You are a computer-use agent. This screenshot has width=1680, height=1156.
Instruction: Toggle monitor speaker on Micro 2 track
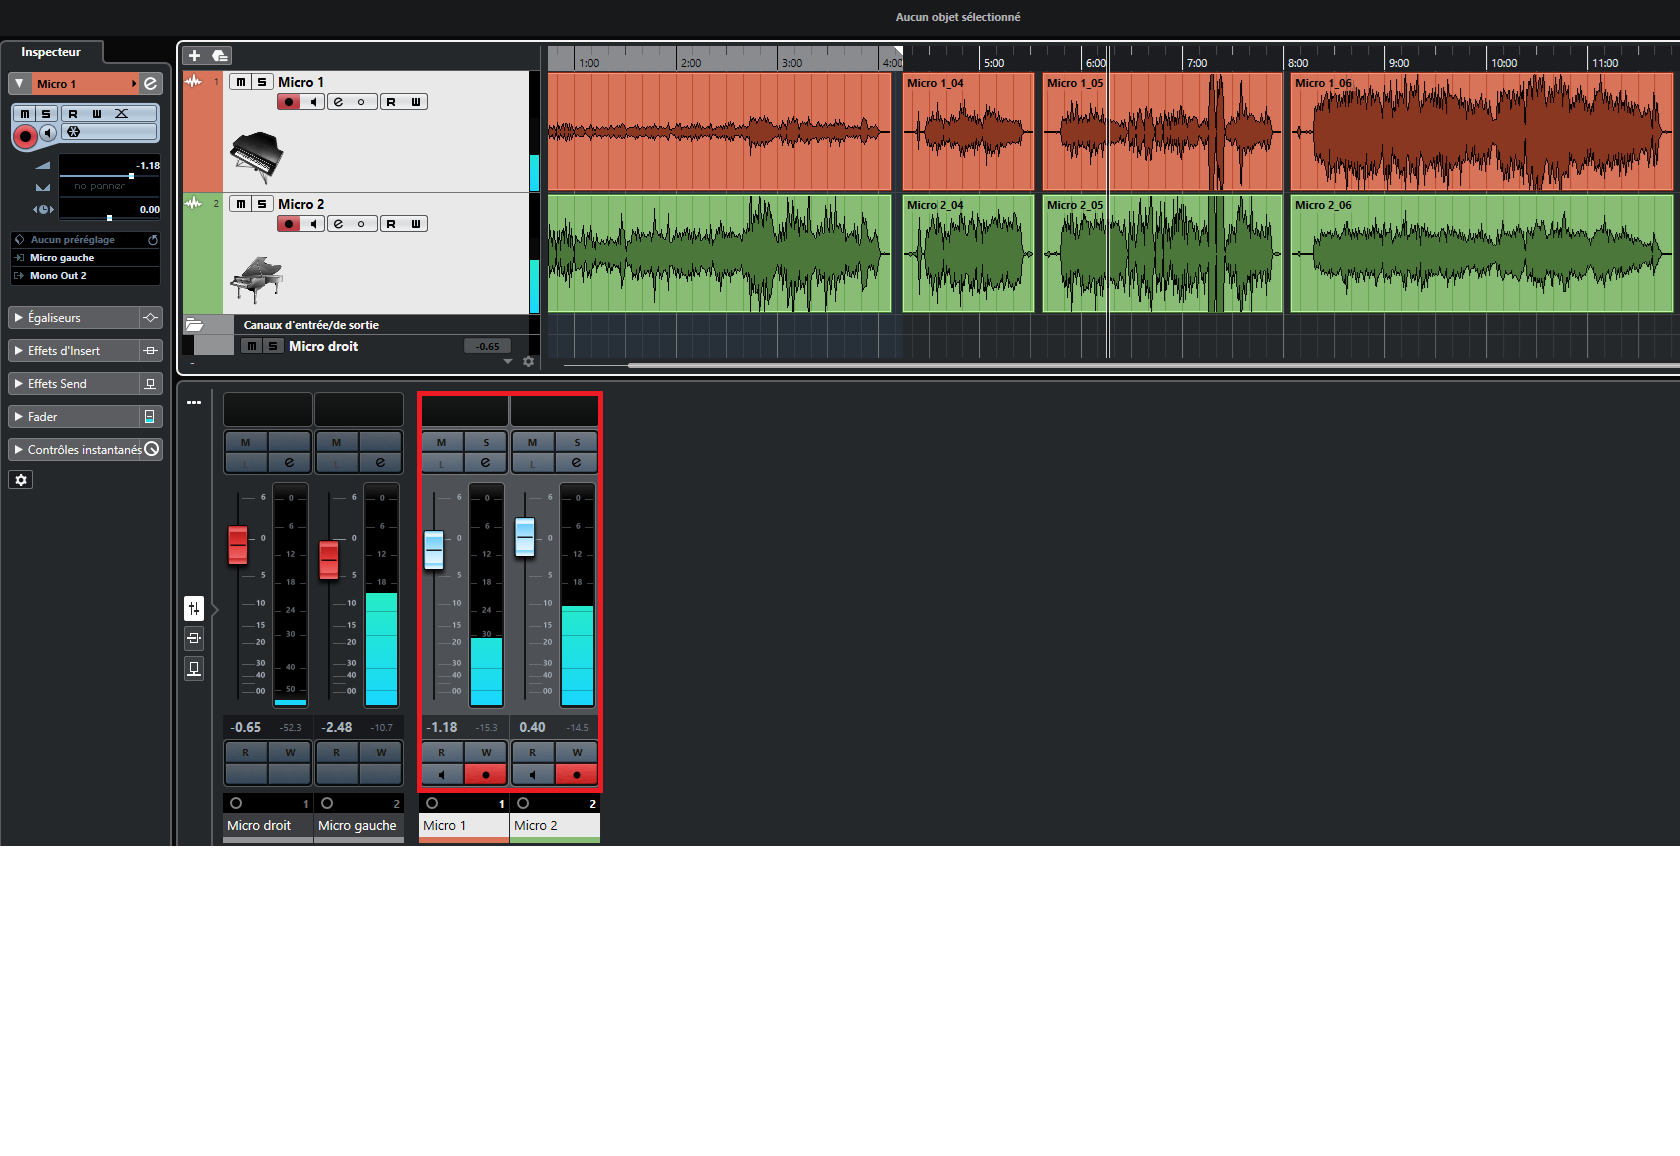coord(314,224)
